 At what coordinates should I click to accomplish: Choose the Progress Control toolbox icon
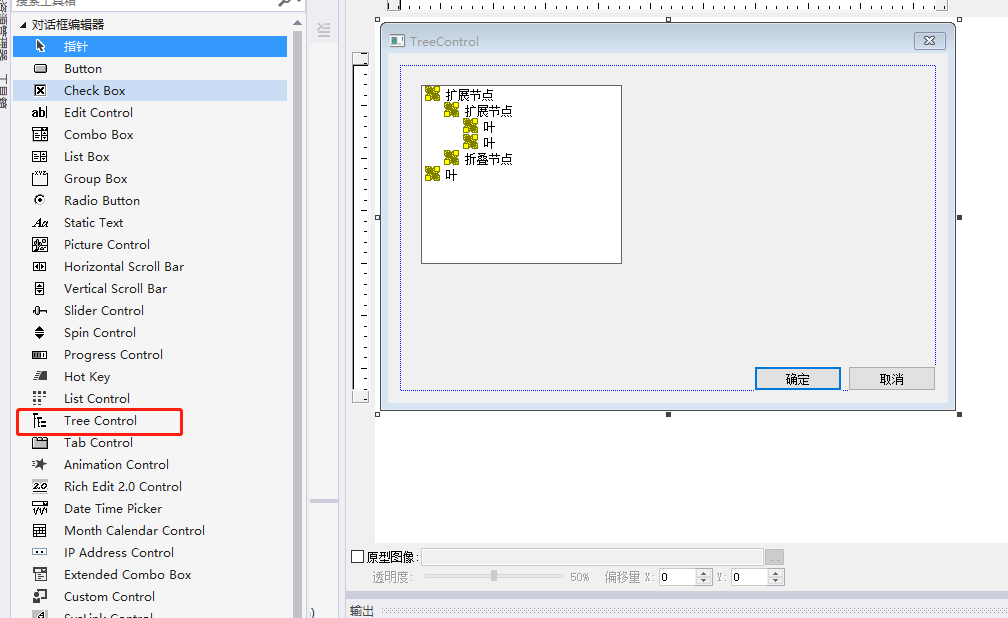pyautogui.click(x=40, y=354)
